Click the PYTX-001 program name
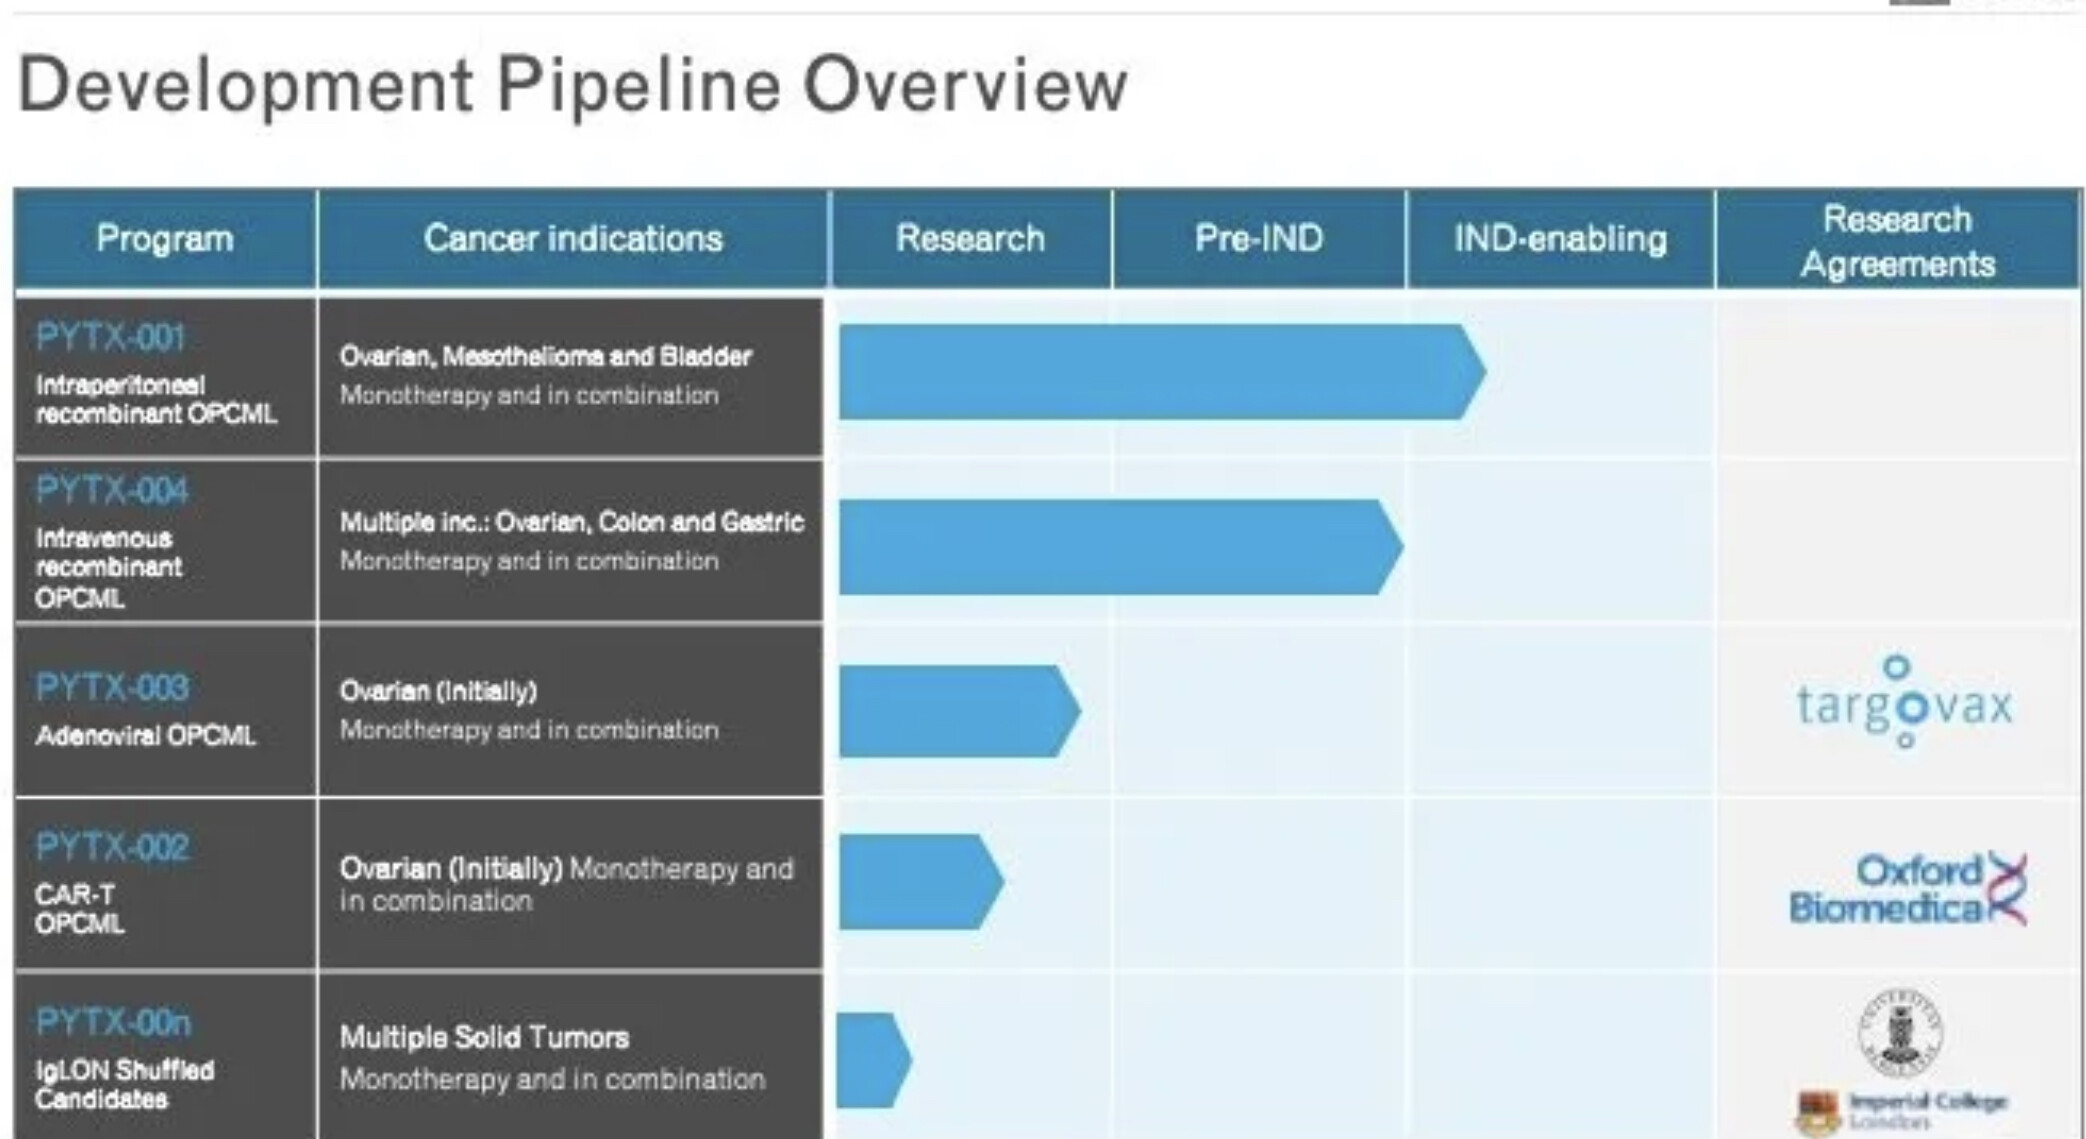 [x=111, y=337]
